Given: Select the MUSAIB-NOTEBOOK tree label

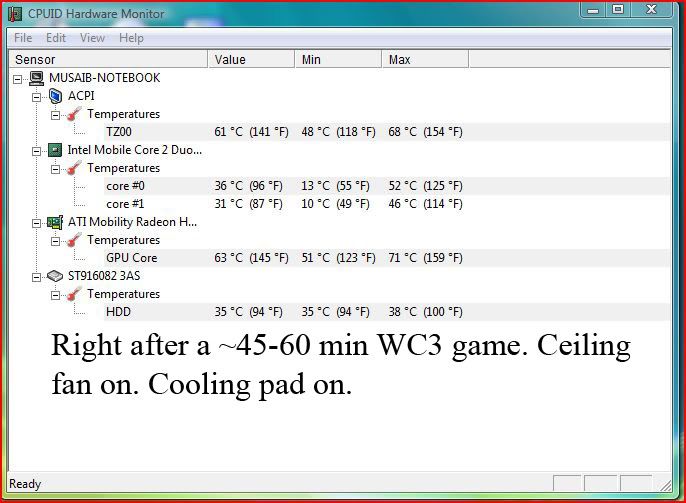Looking at the screenshot, I should click(105, 78).
